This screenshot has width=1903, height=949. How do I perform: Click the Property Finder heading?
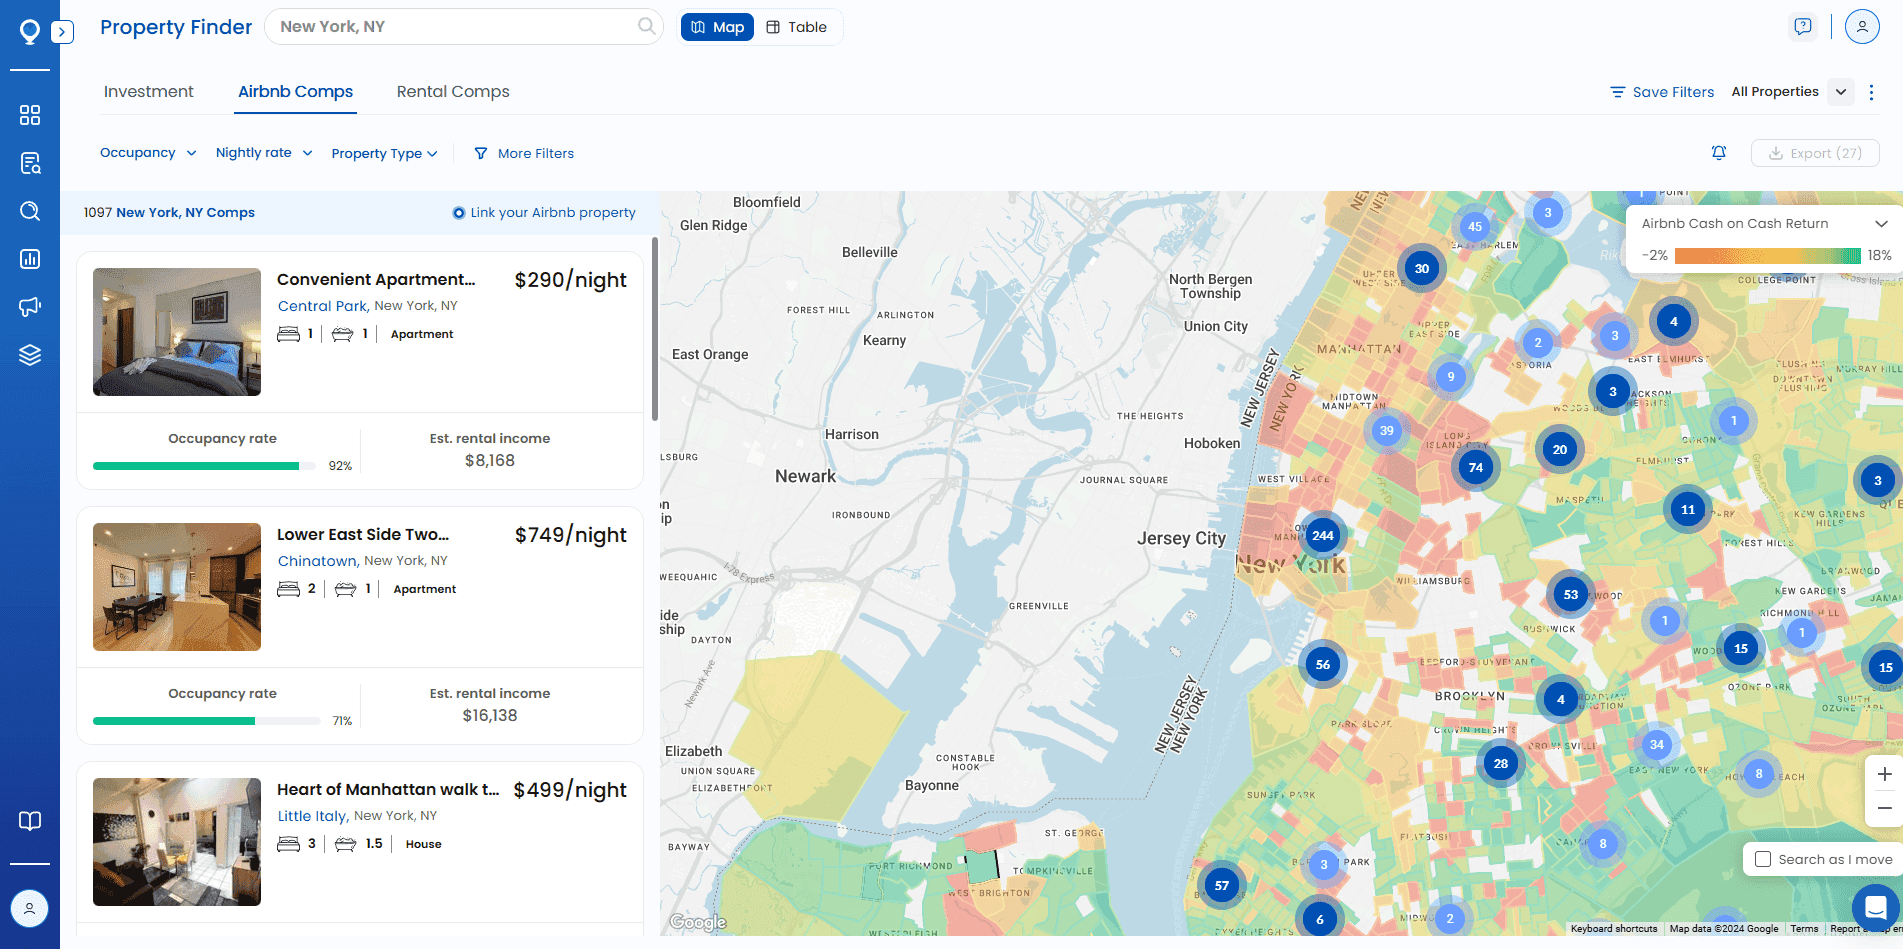pyautogui.click(x=176, y=27)
